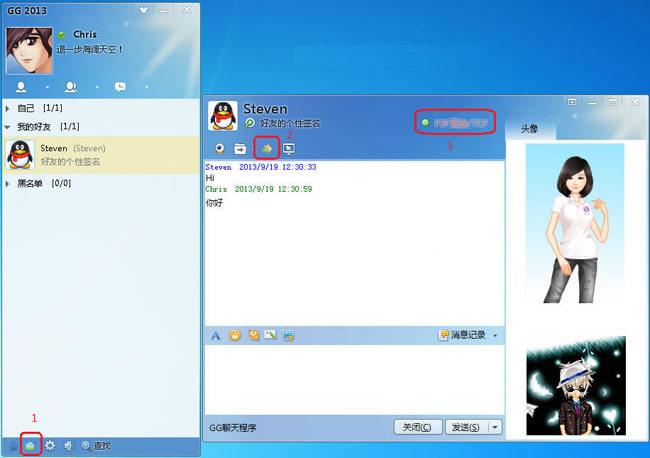Click Steven's penguin avatar in chat header
Screen dimensions: 650x458
point(223,116)
